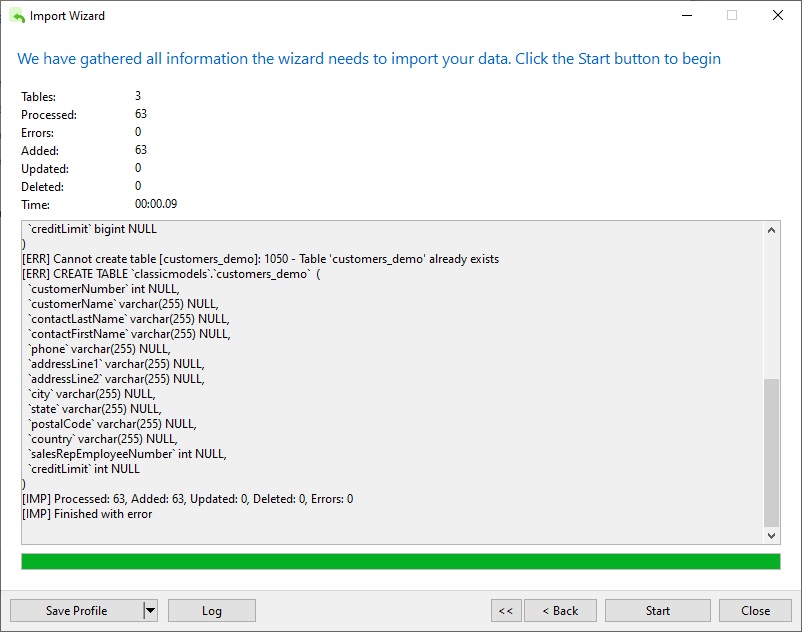Open the Save Profile dropdown arrow
This screenshot has height=632, width=802.
pyautogui.click(x=150, y=611)
